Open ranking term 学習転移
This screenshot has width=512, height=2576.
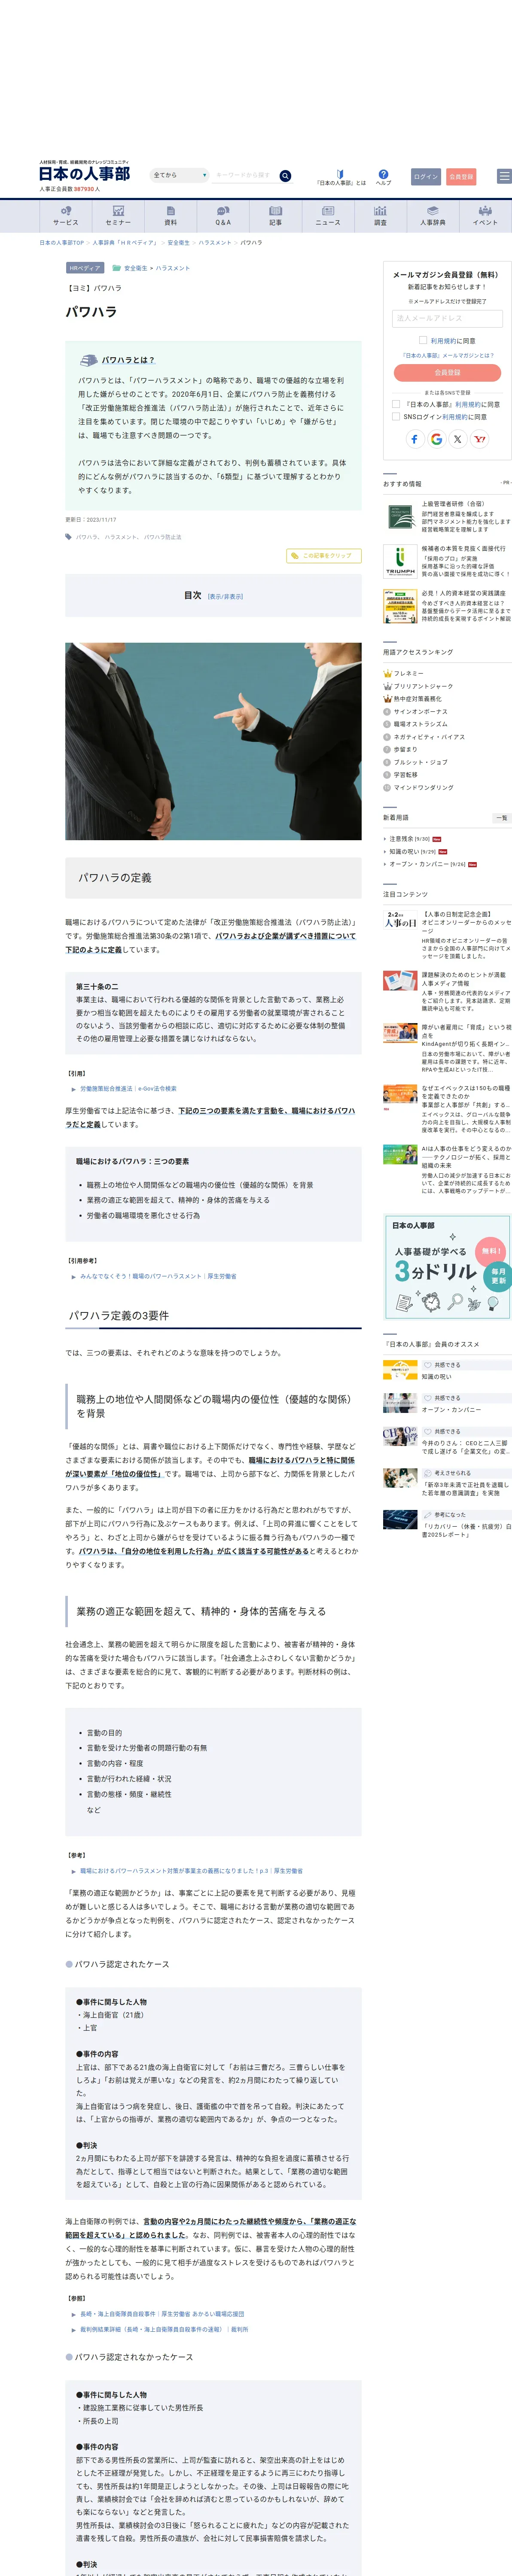[x=406, y=774]
